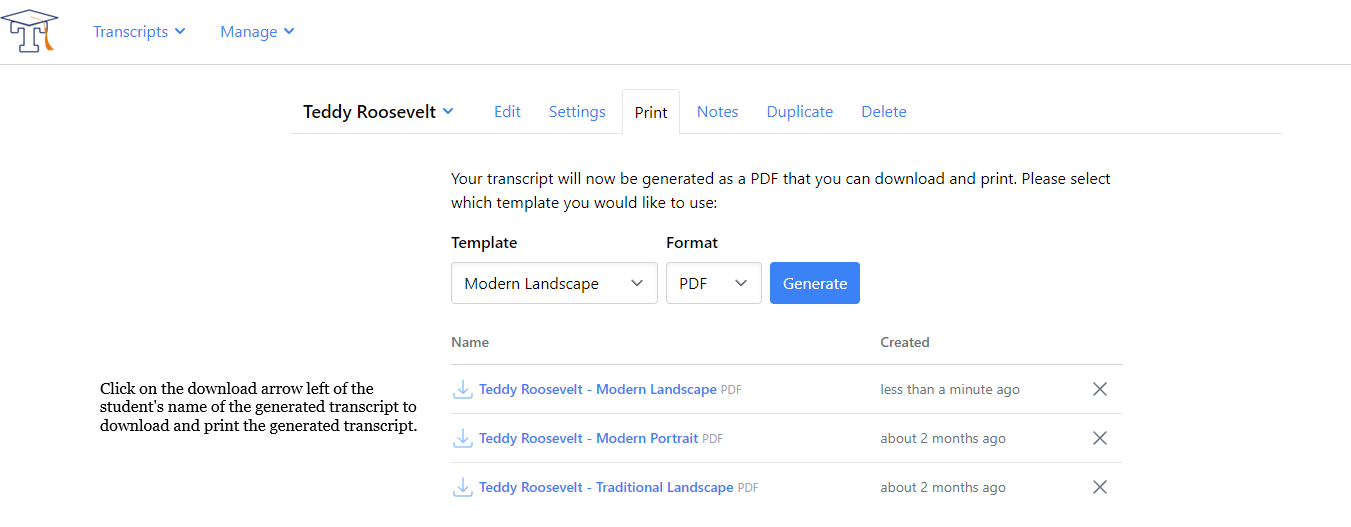
Task: Switch to the Edit tab
Action: coord(507,112)
